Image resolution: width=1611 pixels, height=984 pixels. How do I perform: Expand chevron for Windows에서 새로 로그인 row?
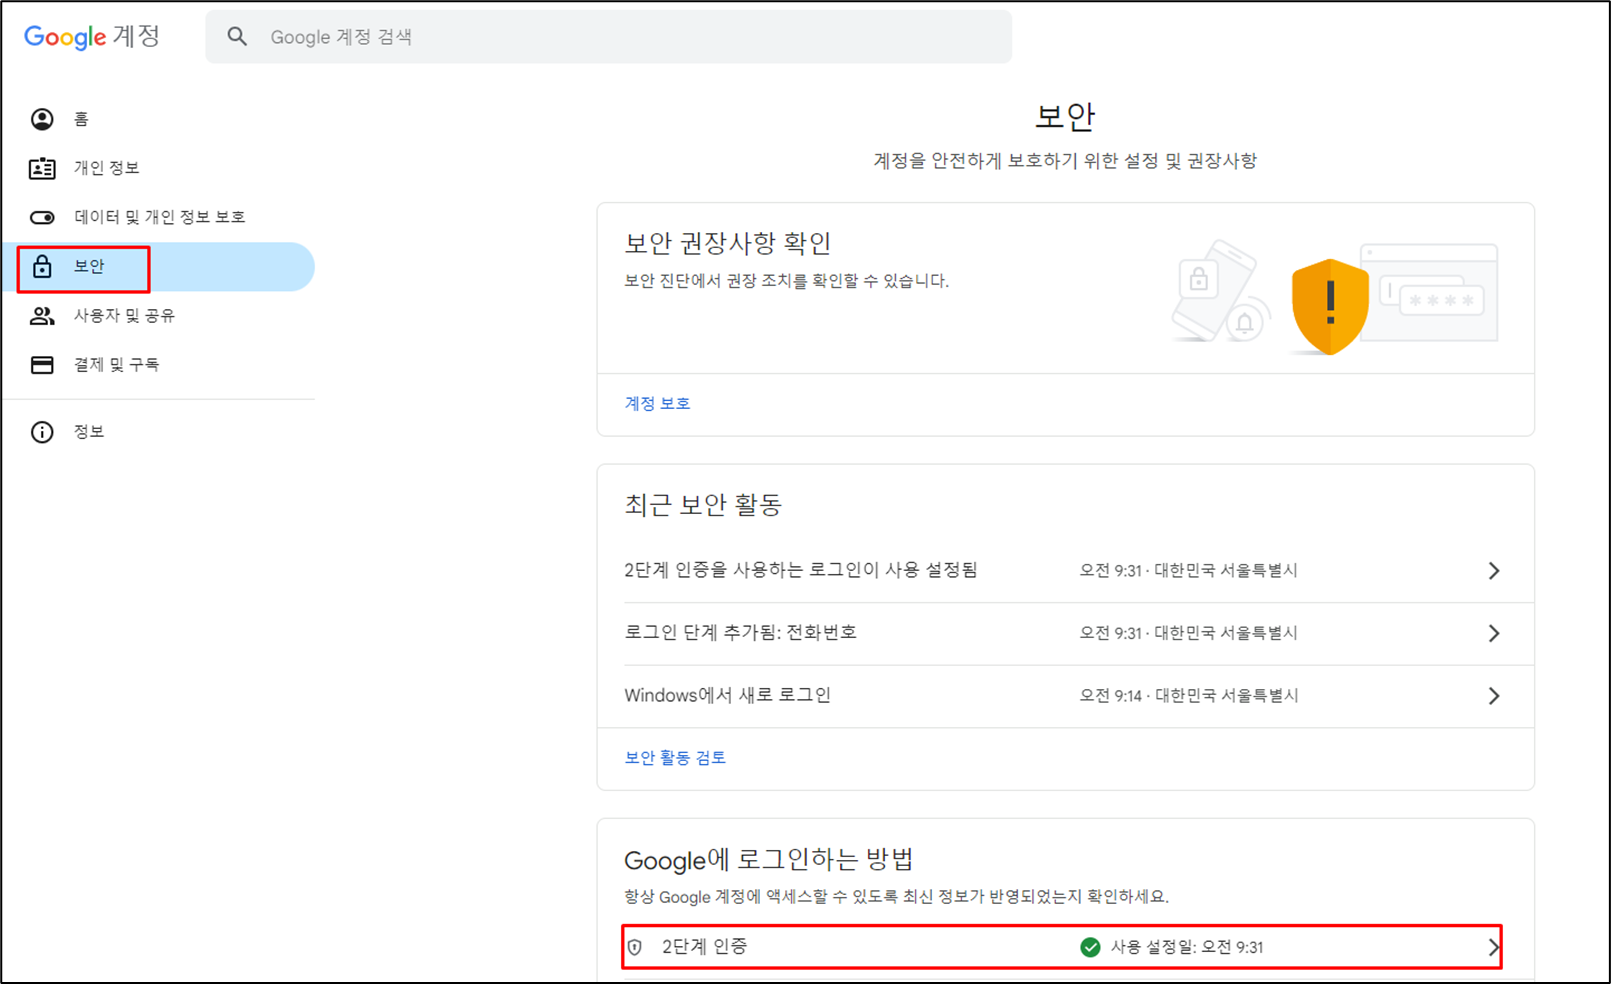point(1494,696)
